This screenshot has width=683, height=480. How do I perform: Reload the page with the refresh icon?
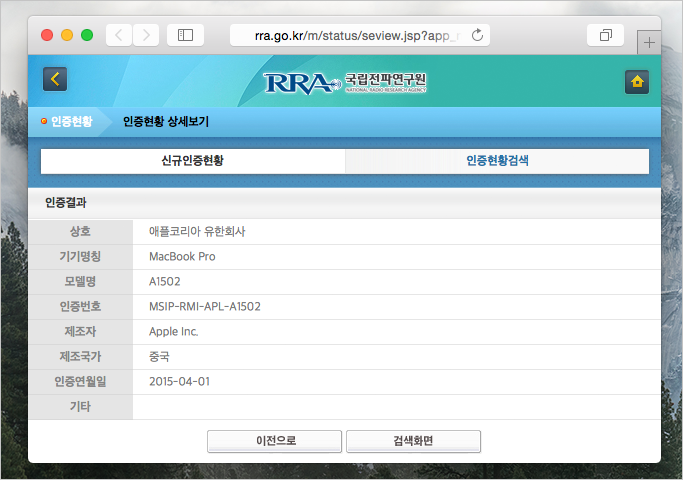click(477, 35)
